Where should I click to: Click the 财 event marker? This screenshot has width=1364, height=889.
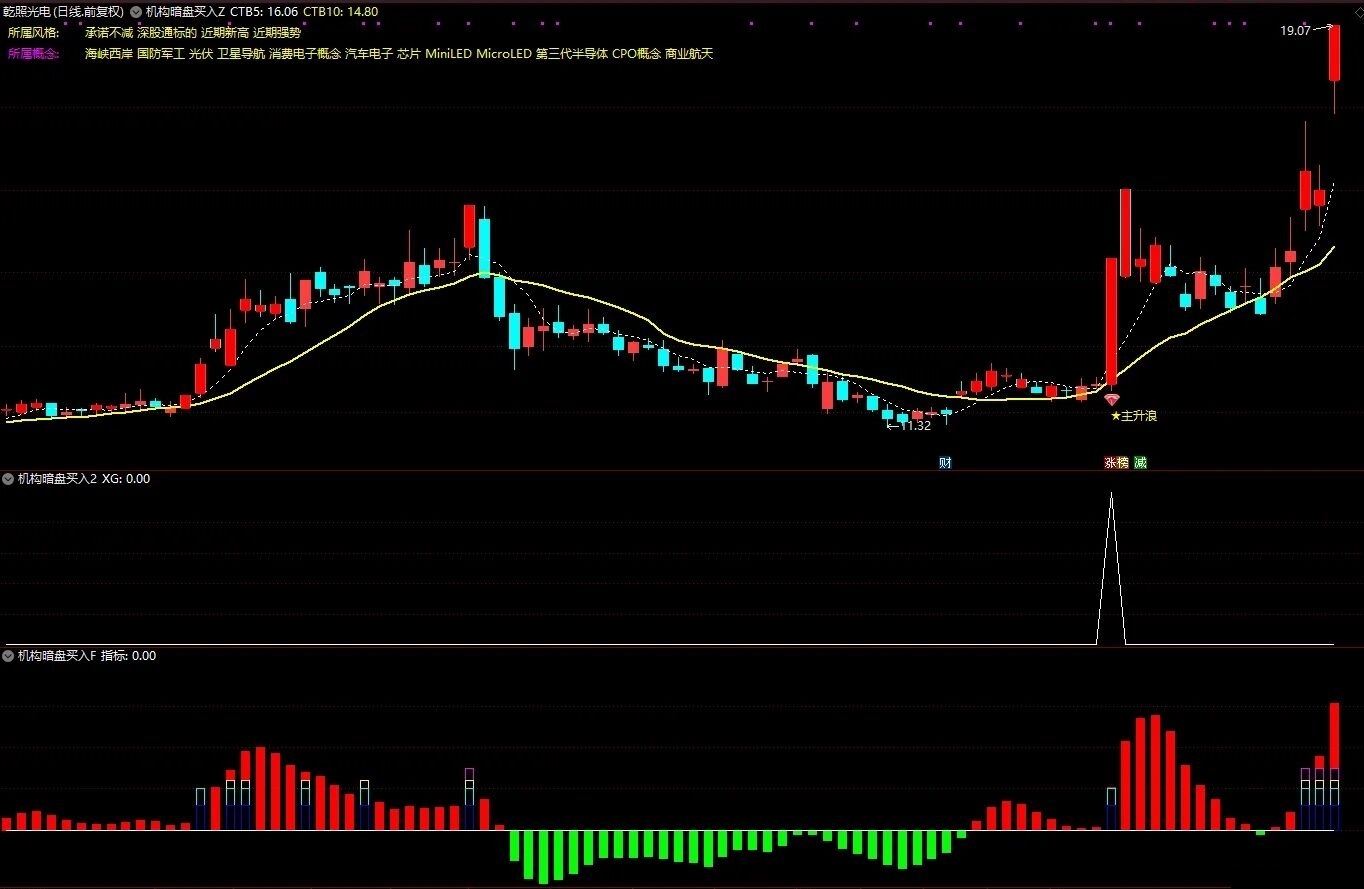click(x=945, y=463)
